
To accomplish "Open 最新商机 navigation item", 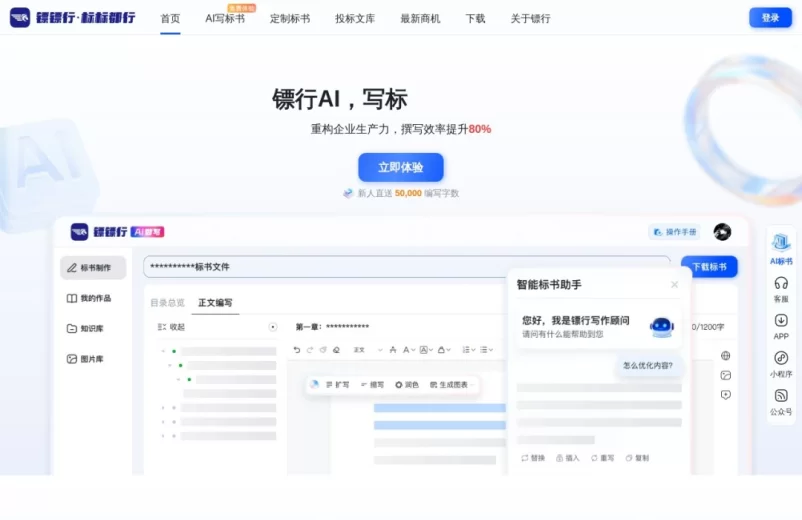I will point(420,18).
